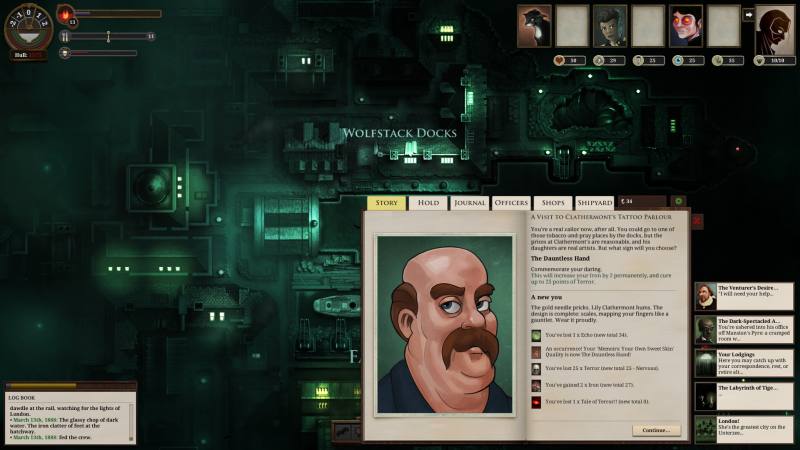Go to the Shops tab
Viewport: 800px width, 450px height.
pos(553,203)
